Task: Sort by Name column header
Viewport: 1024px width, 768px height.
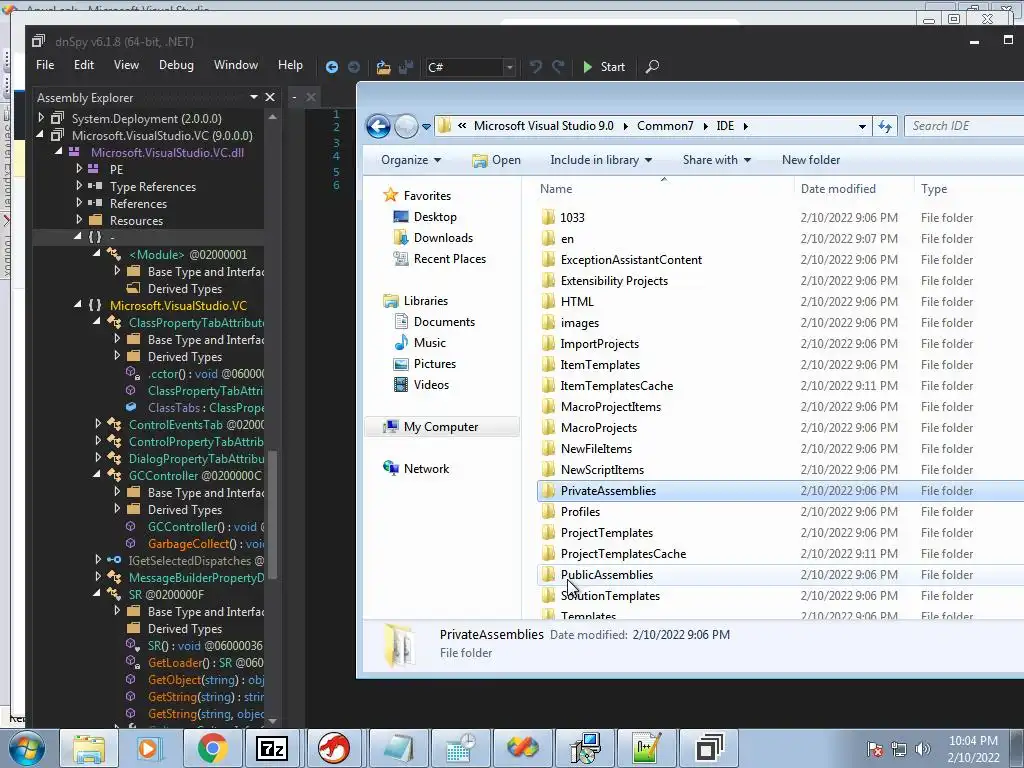Action: [664, 189]
